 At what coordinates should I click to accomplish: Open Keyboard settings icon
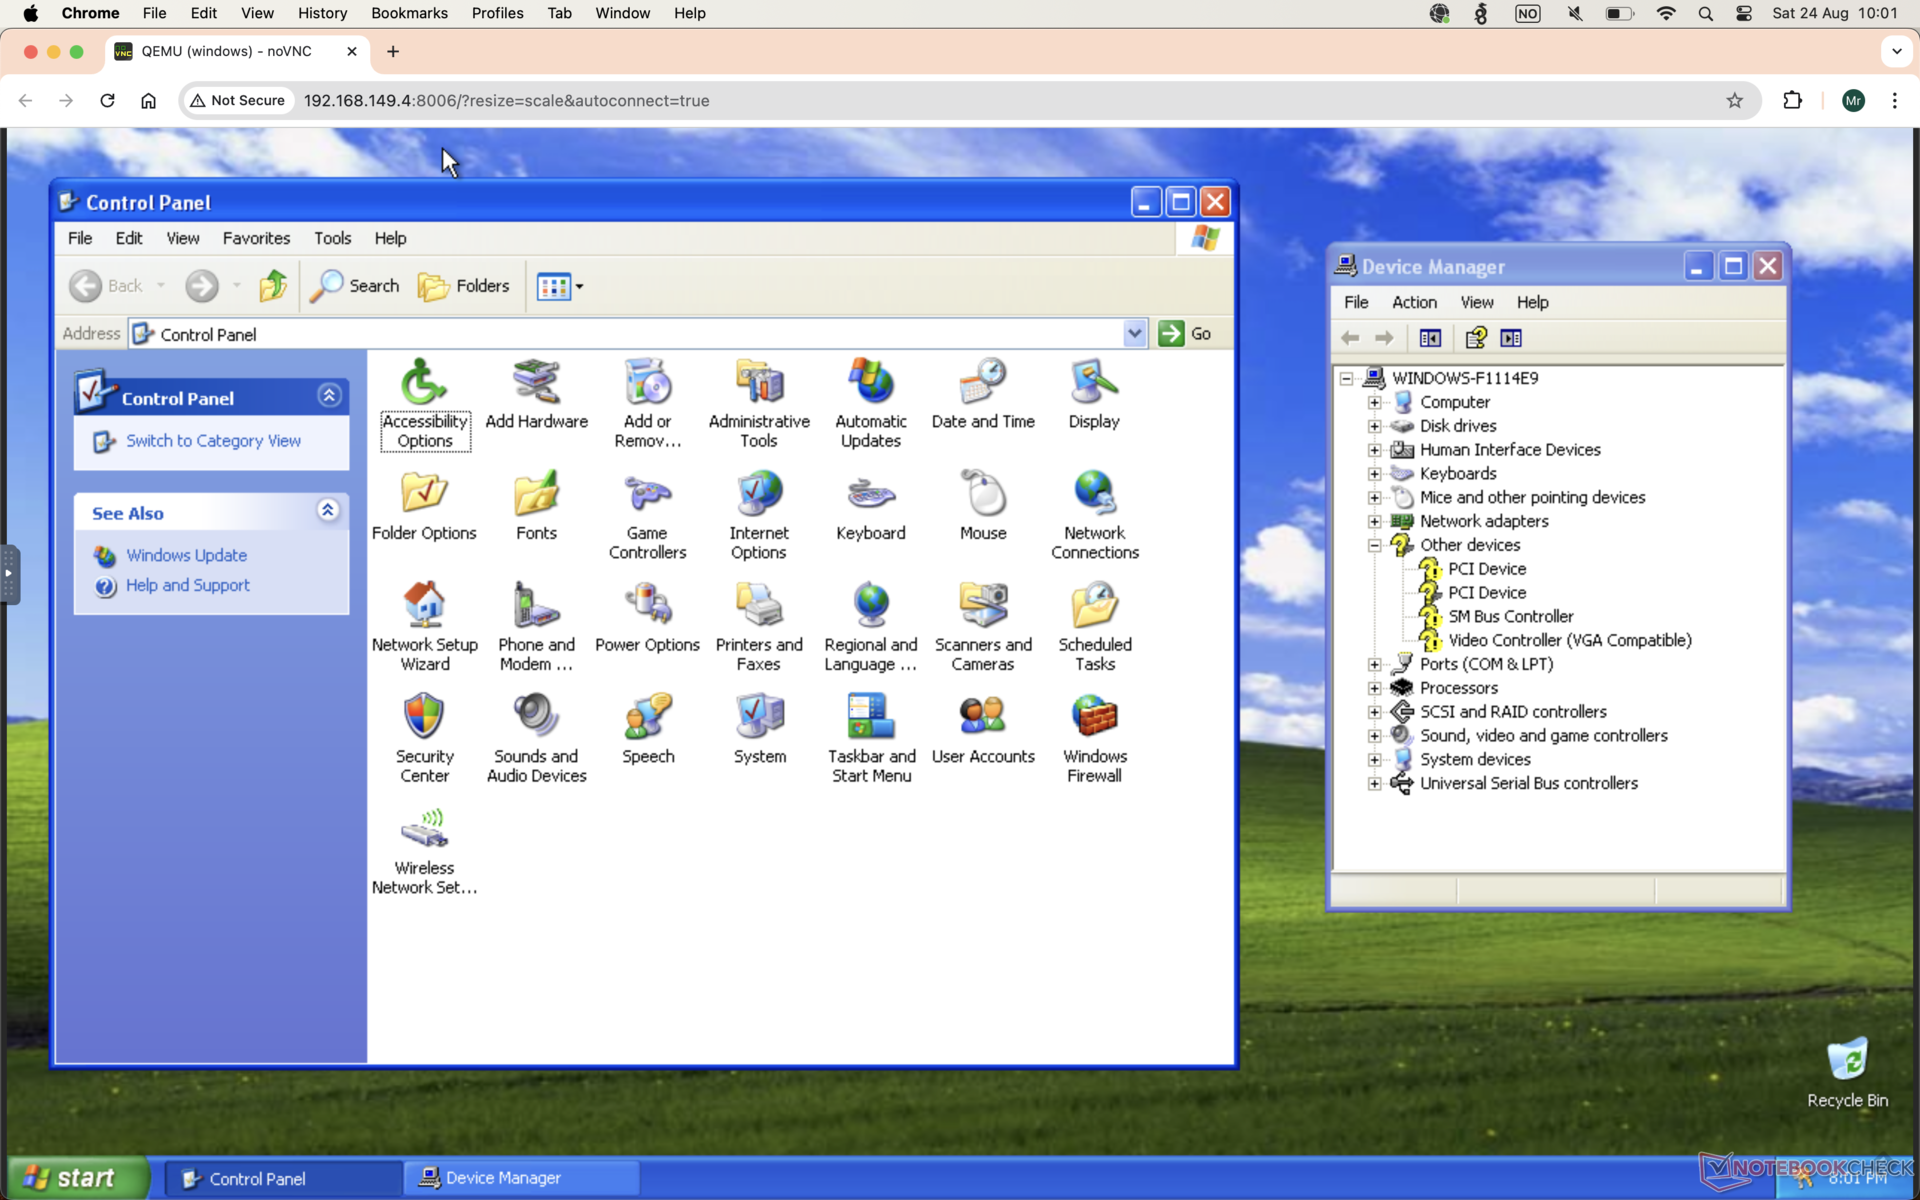[871, 506]
